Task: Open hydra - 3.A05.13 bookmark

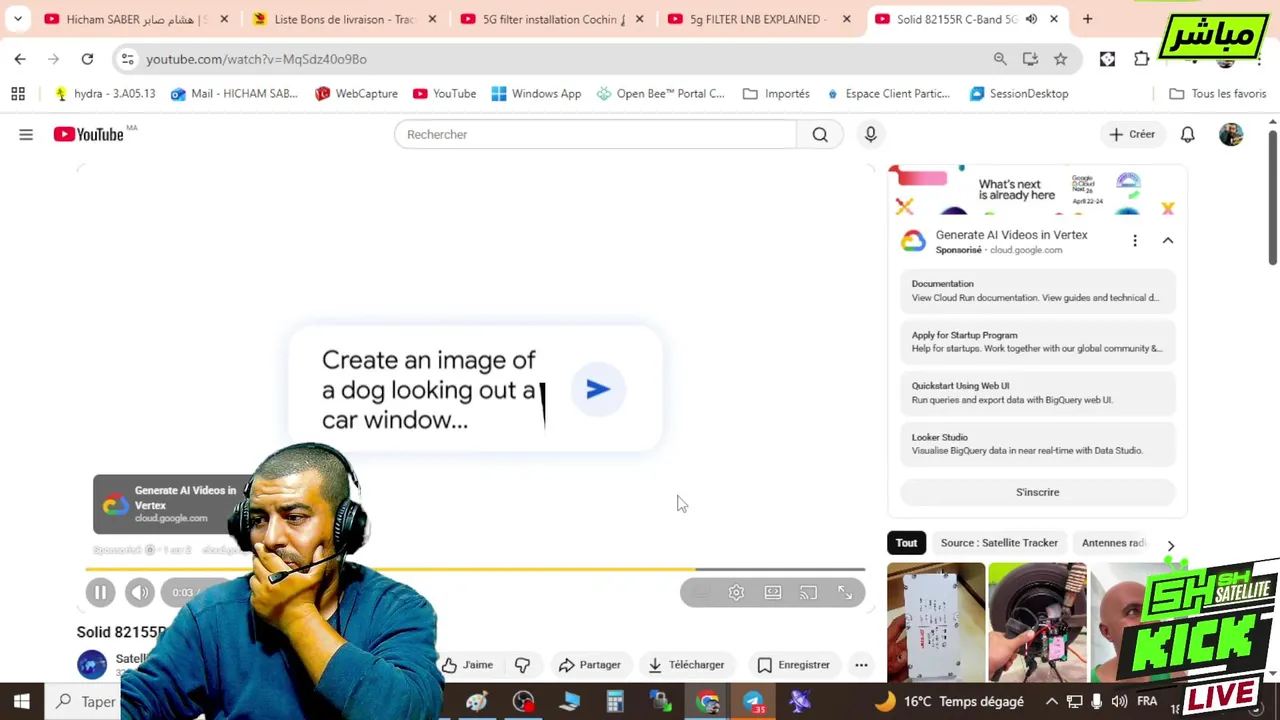Action: [105, 93]
